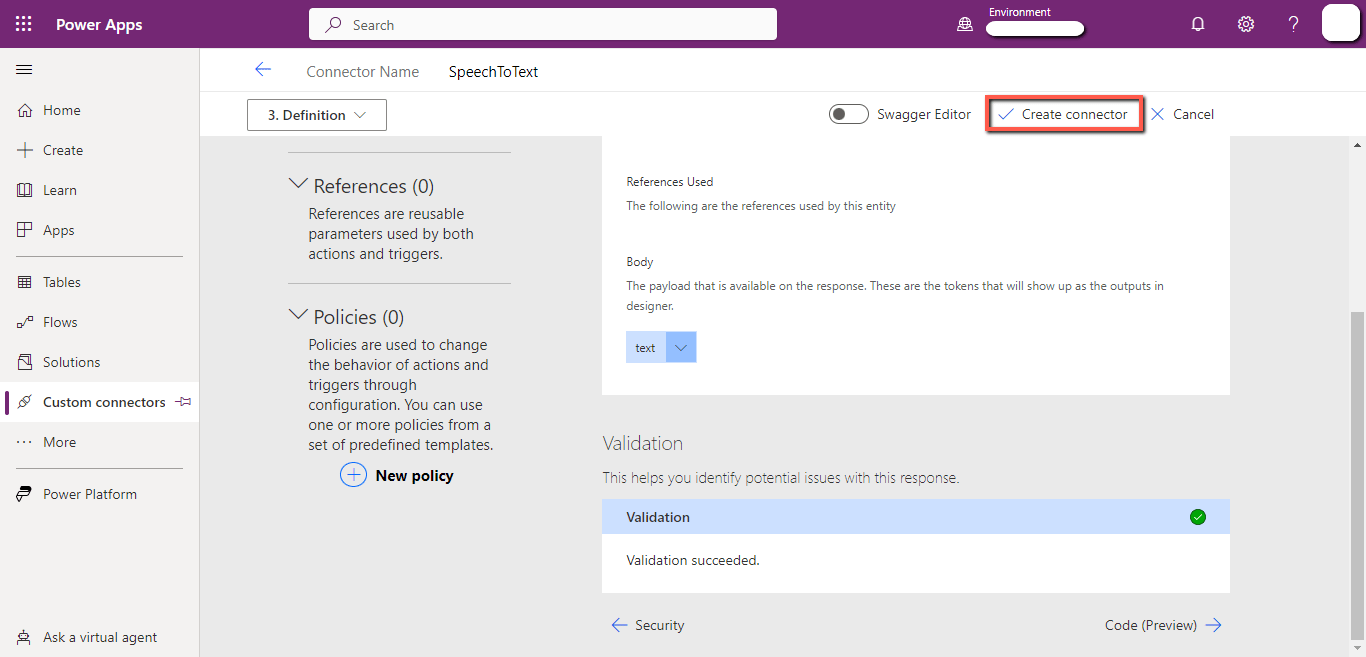Go to next Code (Preview) step
The image size is (1366, 657).
[1163, 625]
